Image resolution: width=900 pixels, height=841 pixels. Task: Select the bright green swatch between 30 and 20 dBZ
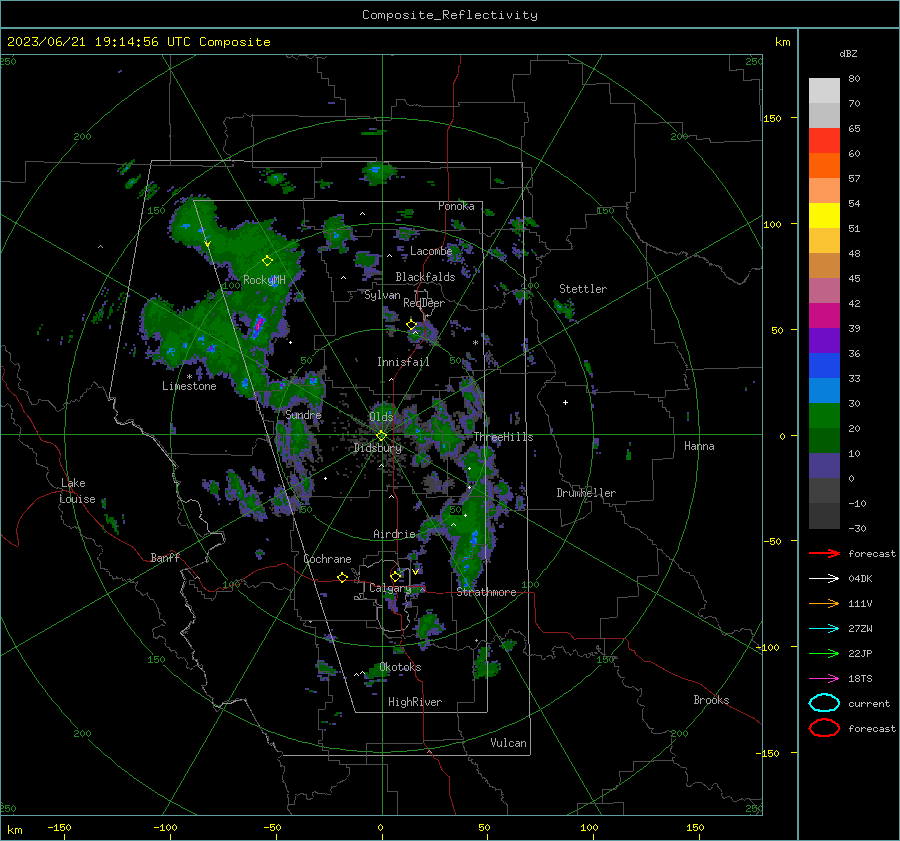pyautogui.click(x=824, y=416)
